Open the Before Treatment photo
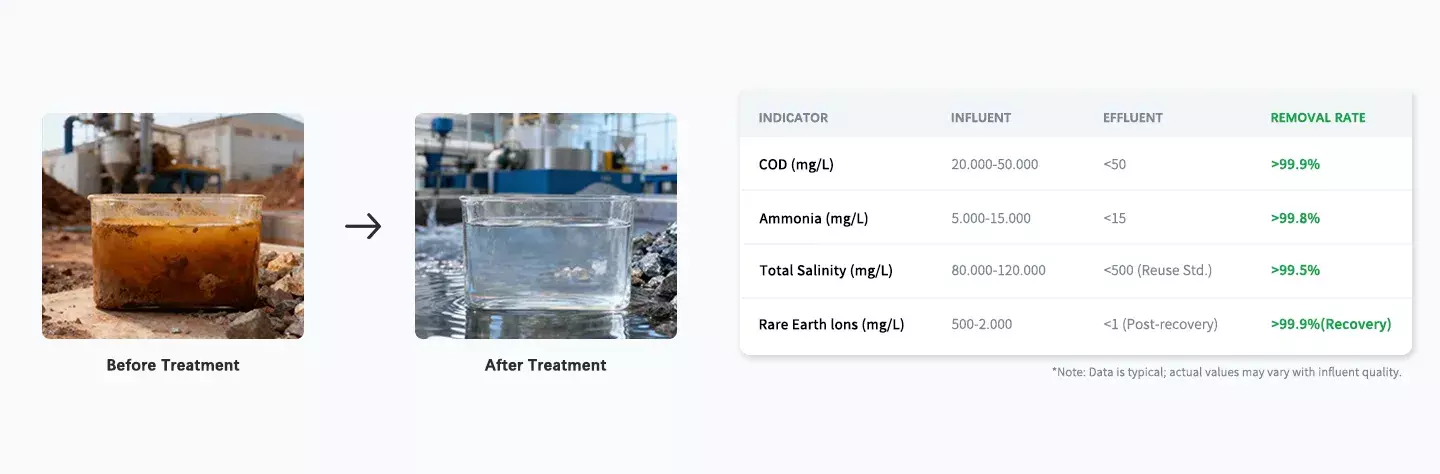 [173, 225]
